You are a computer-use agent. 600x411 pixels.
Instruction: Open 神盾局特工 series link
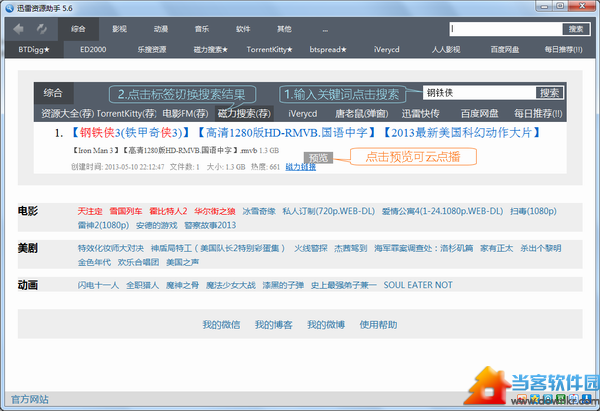pyautogui.click(x=218, y=248)
